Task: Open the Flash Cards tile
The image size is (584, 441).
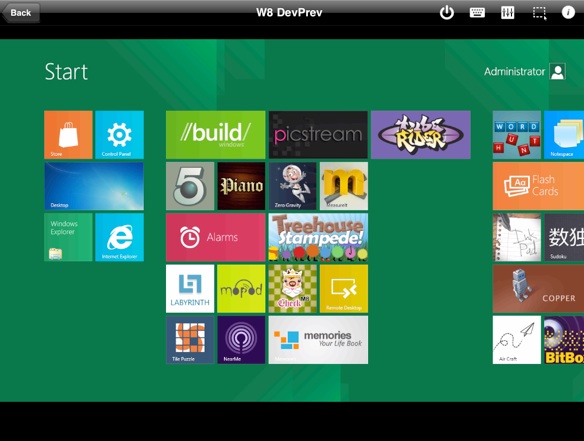Action: coord(538,186)
